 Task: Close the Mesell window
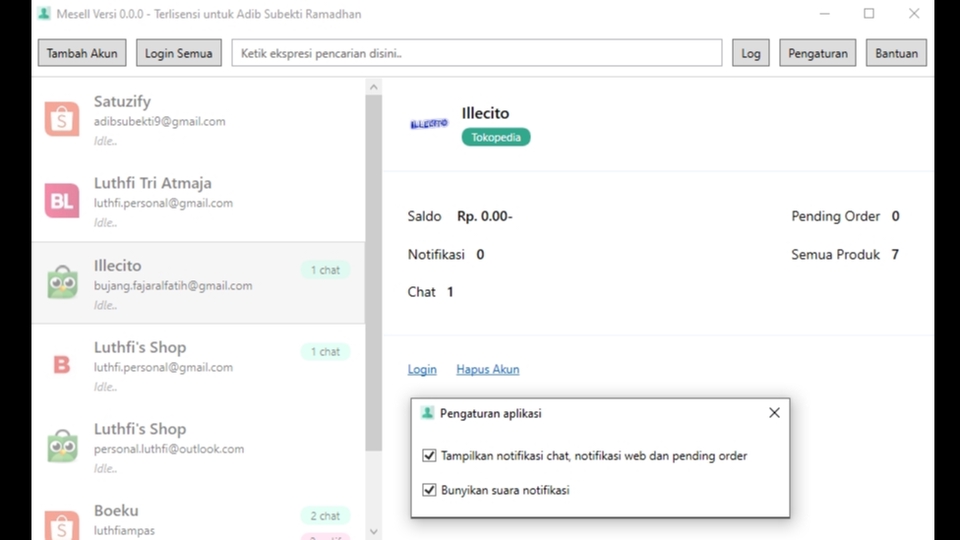(914, 13)
